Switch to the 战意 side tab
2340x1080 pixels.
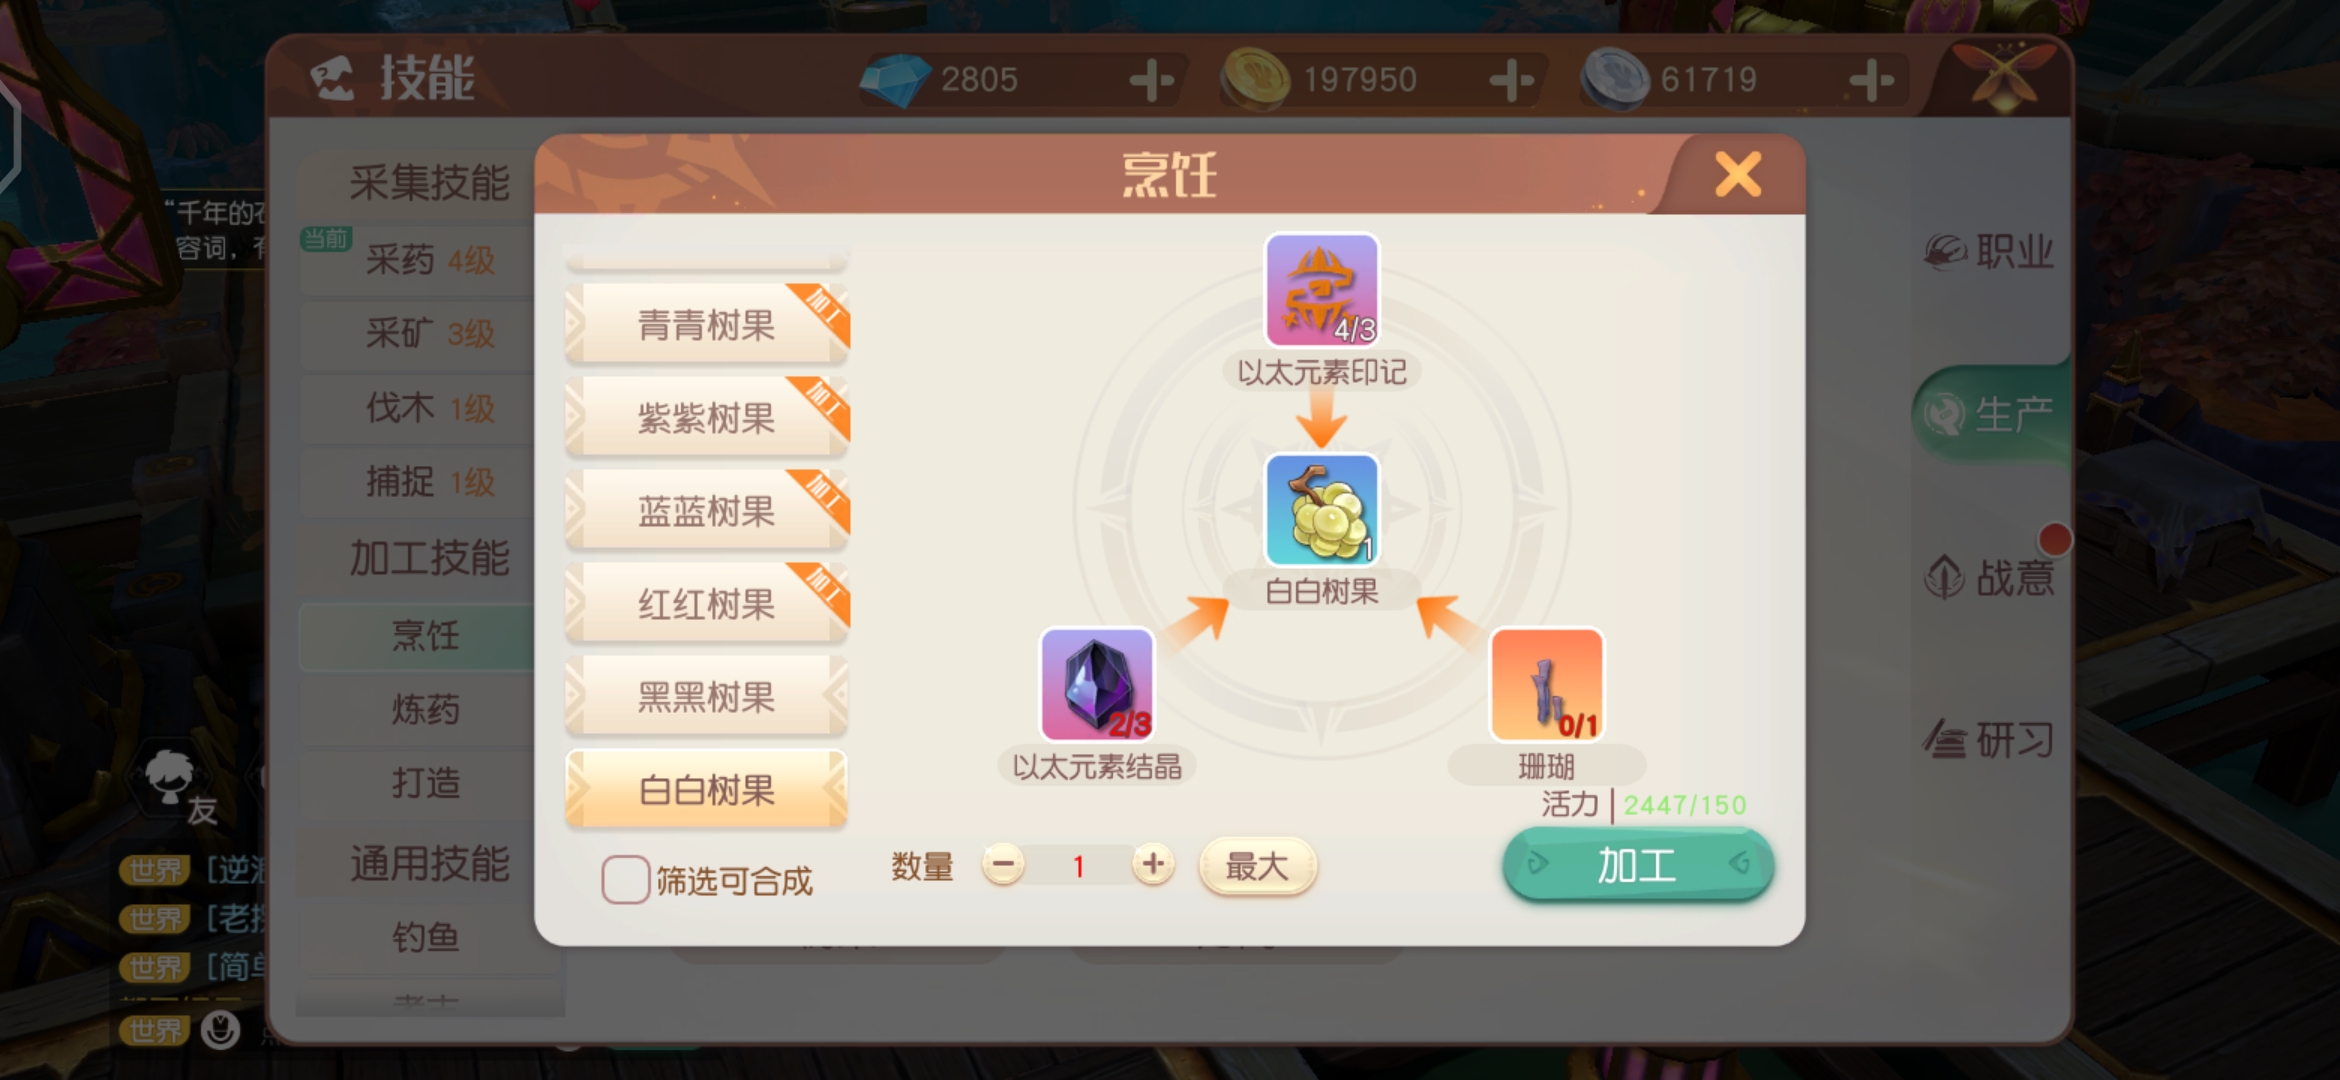click(x=1990, y=577)
